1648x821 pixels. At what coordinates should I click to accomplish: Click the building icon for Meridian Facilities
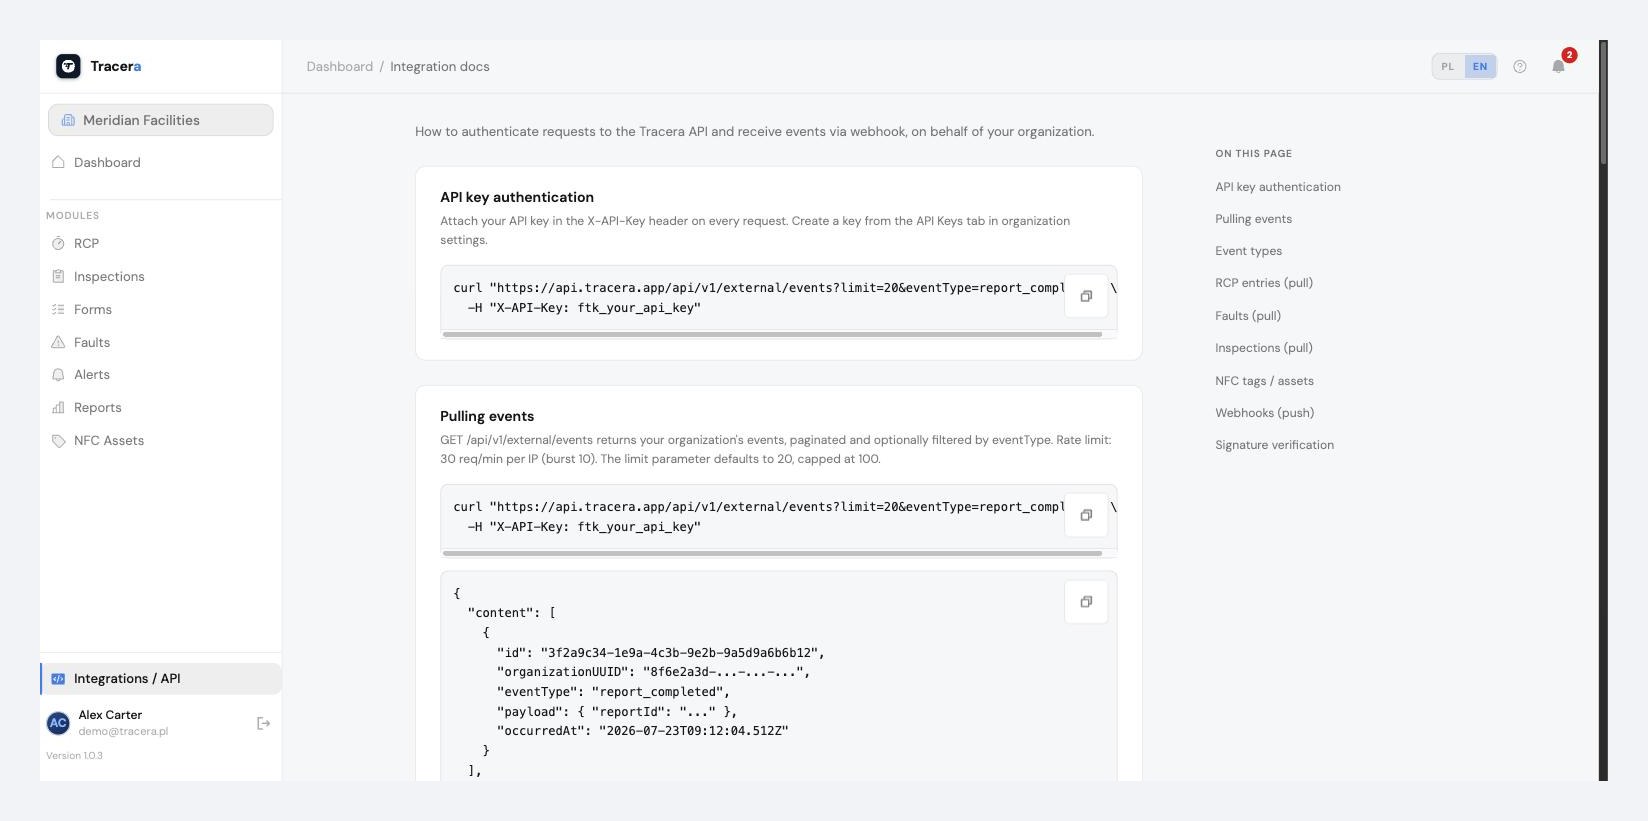click(x=68, y=120)
